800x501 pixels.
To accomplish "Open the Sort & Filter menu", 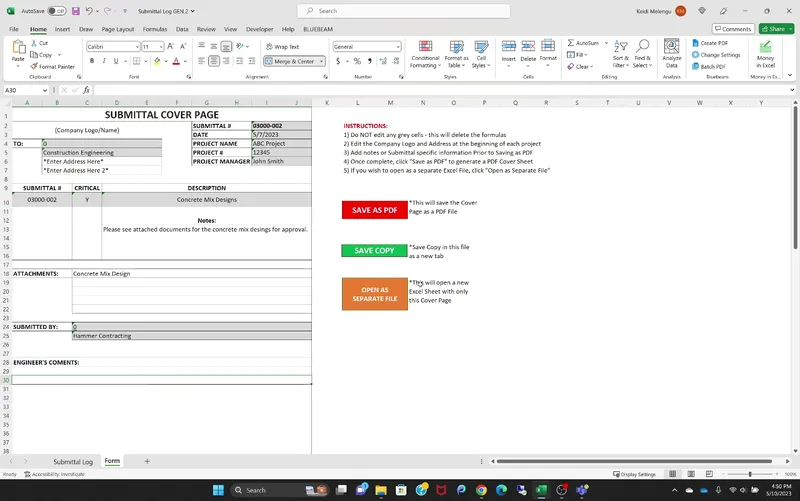I will click(x=621, y=54).
